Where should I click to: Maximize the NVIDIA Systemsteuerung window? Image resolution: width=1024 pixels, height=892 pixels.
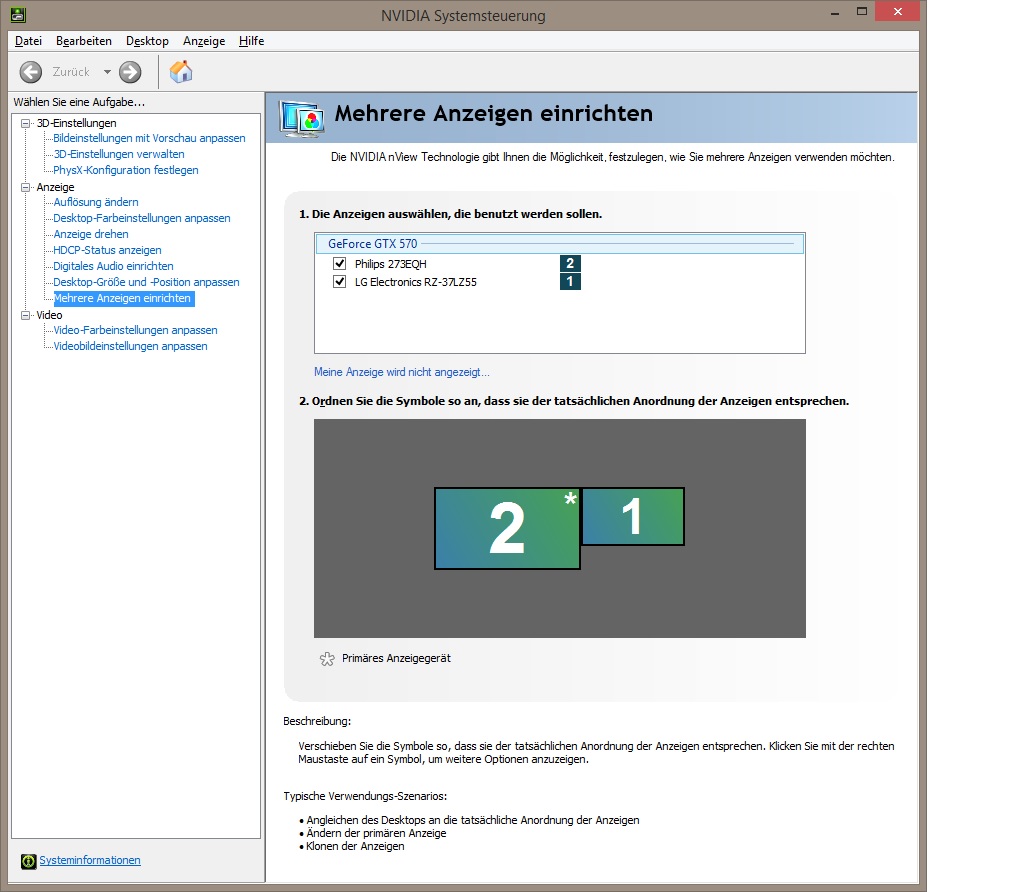pos(862,12)
